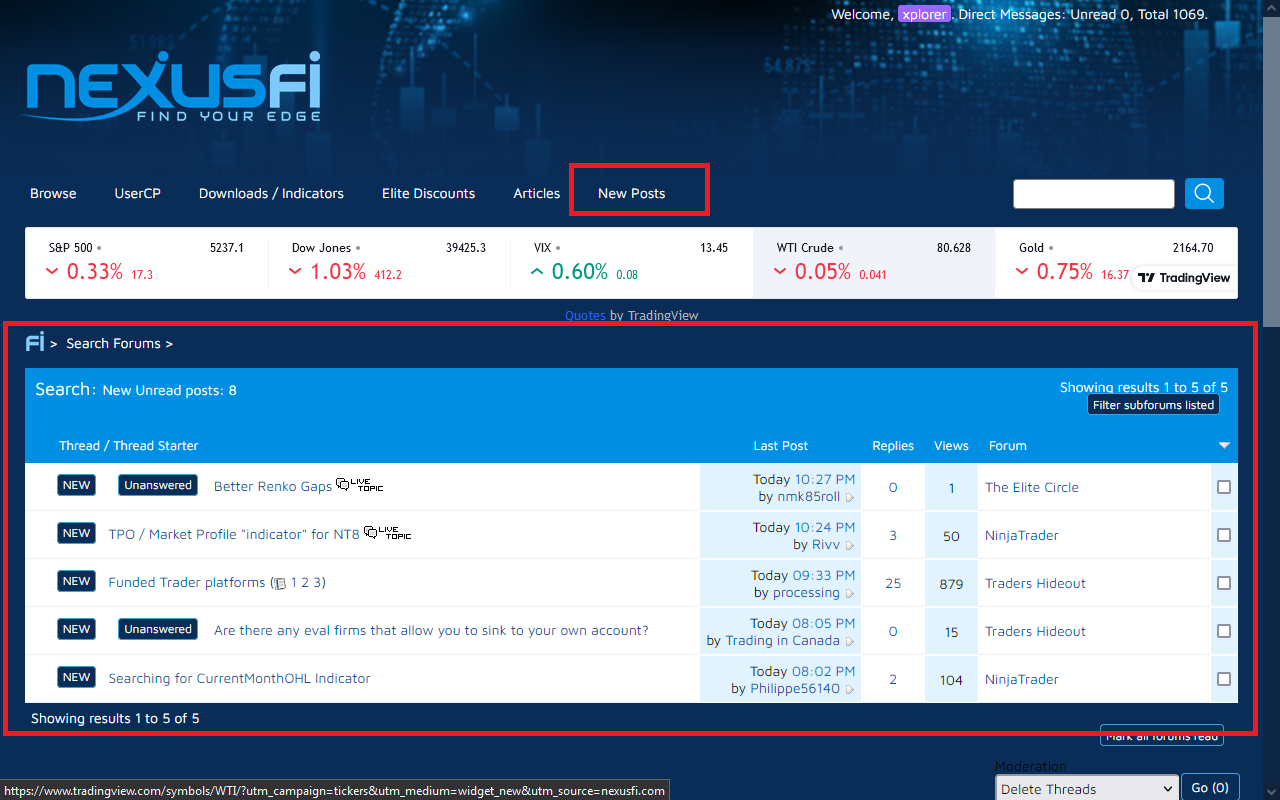Image resolution: width=1280 pixels, height=800 pixels.
Task: Click the reply count 25 for Funded Trader platforms
Action: 893,583
